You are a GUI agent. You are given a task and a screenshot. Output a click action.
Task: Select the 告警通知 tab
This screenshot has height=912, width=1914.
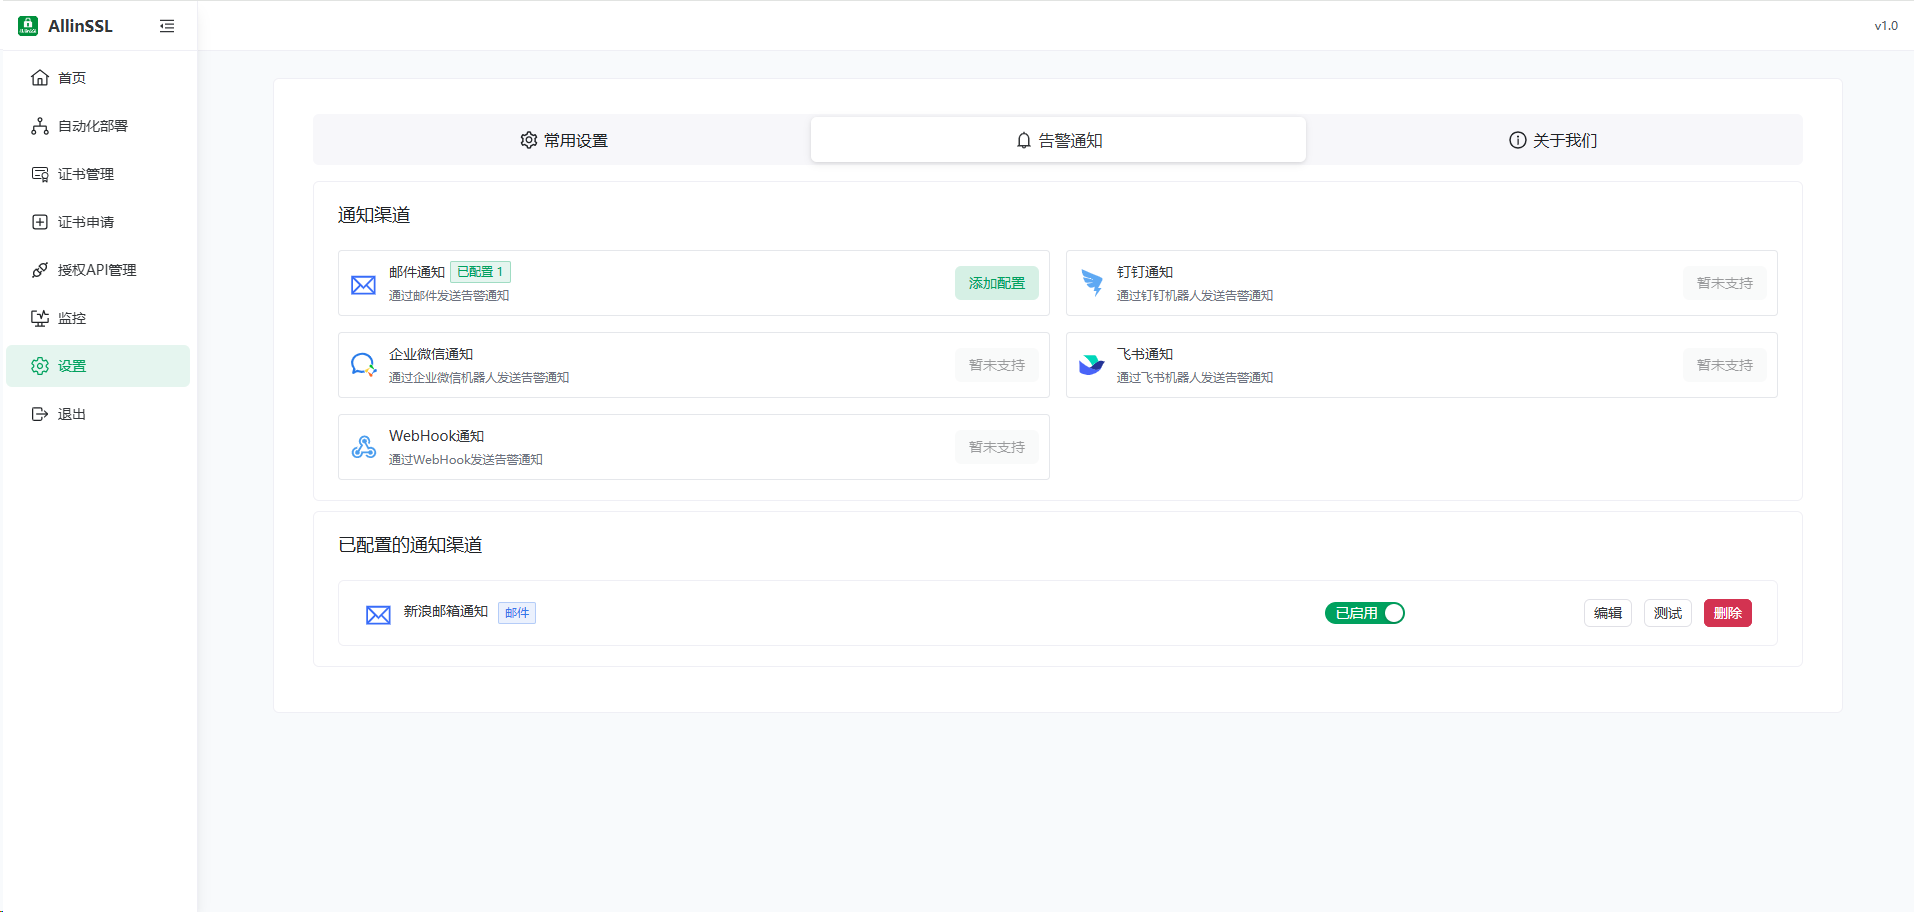point(1058,140)
